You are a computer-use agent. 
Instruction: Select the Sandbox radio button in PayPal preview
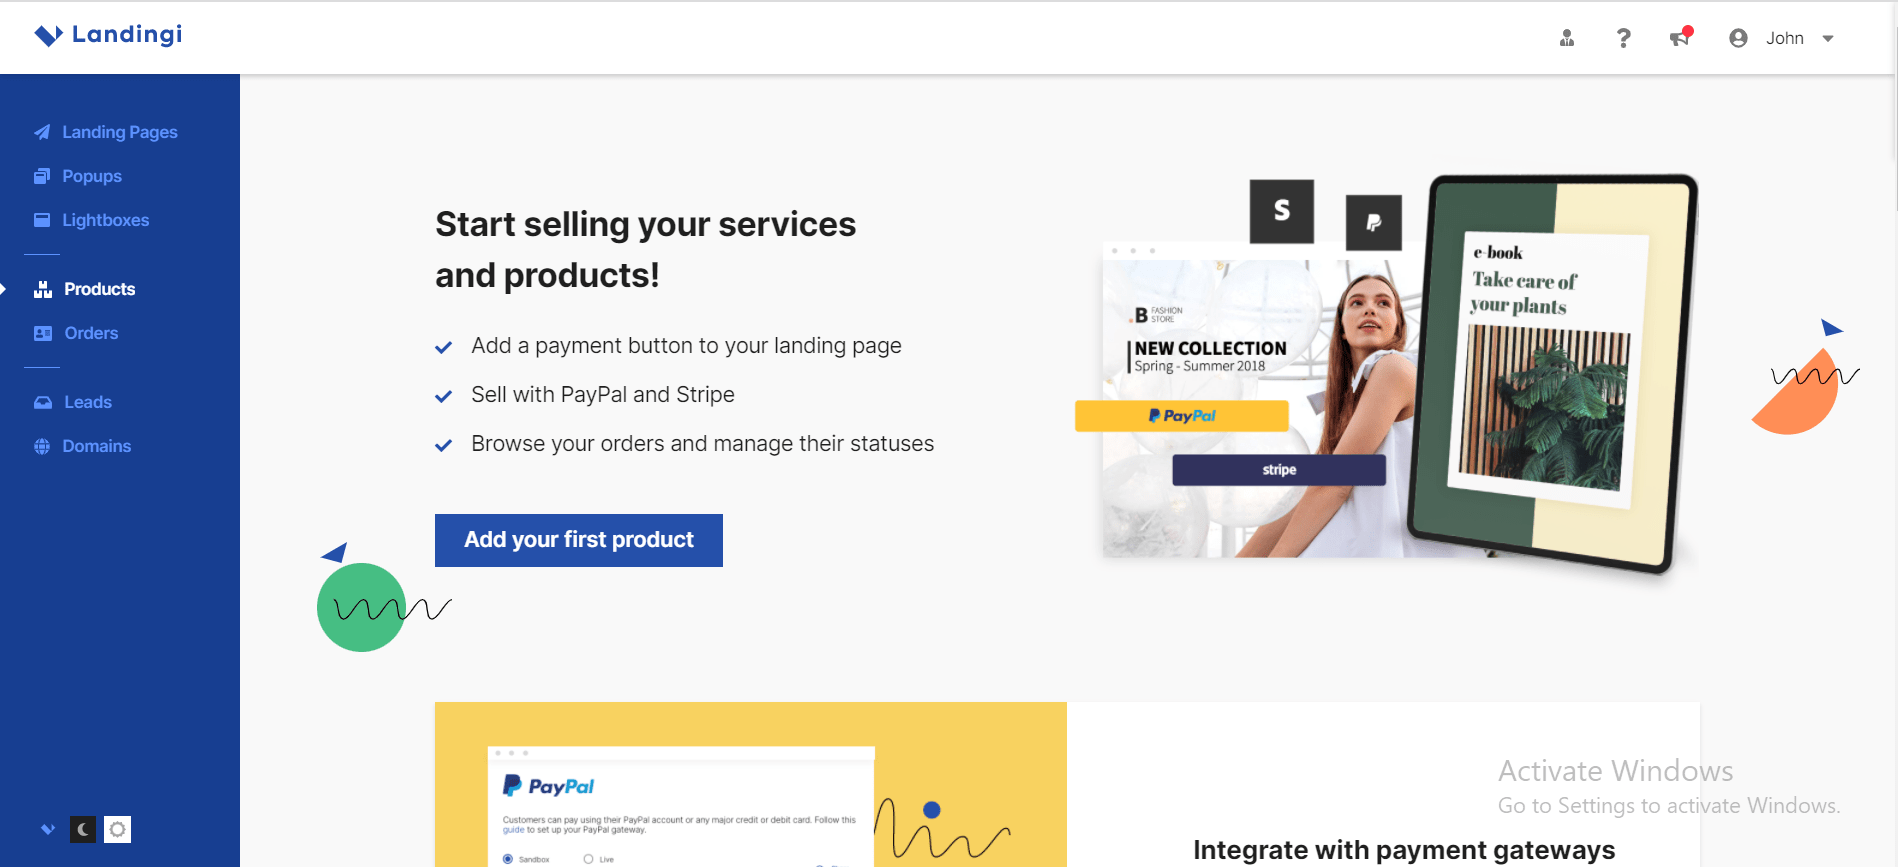point(508,859)
